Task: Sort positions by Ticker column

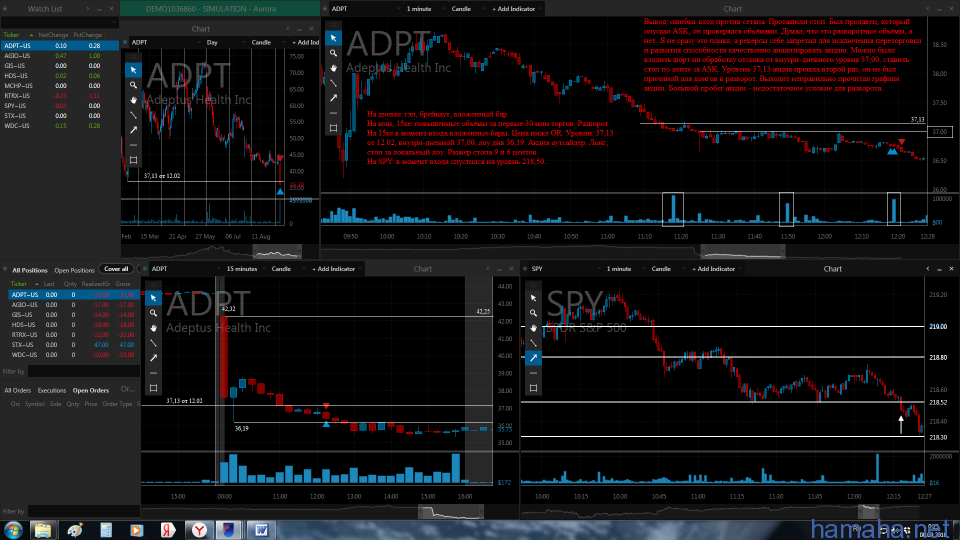Action: [19, 283]
